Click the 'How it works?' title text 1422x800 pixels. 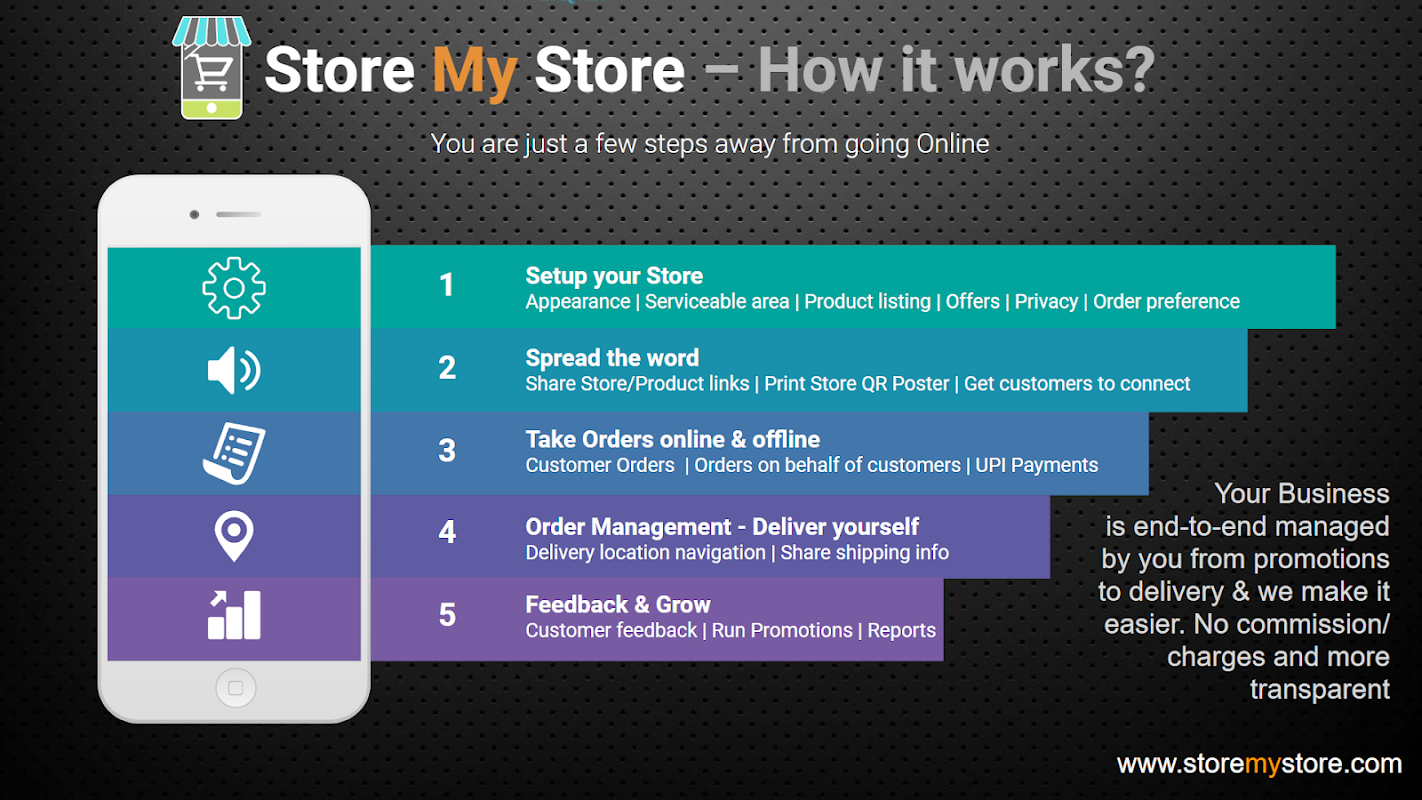click(x=956, y=71)
